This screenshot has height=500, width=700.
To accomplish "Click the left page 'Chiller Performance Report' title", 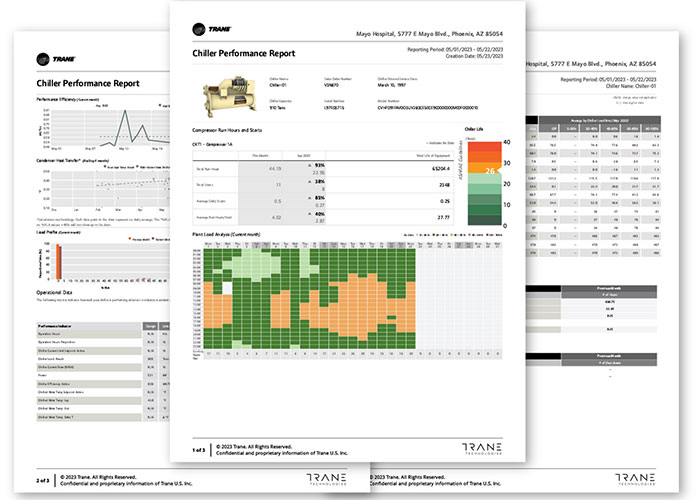I will pyautogui.click(x=88, y=83).
